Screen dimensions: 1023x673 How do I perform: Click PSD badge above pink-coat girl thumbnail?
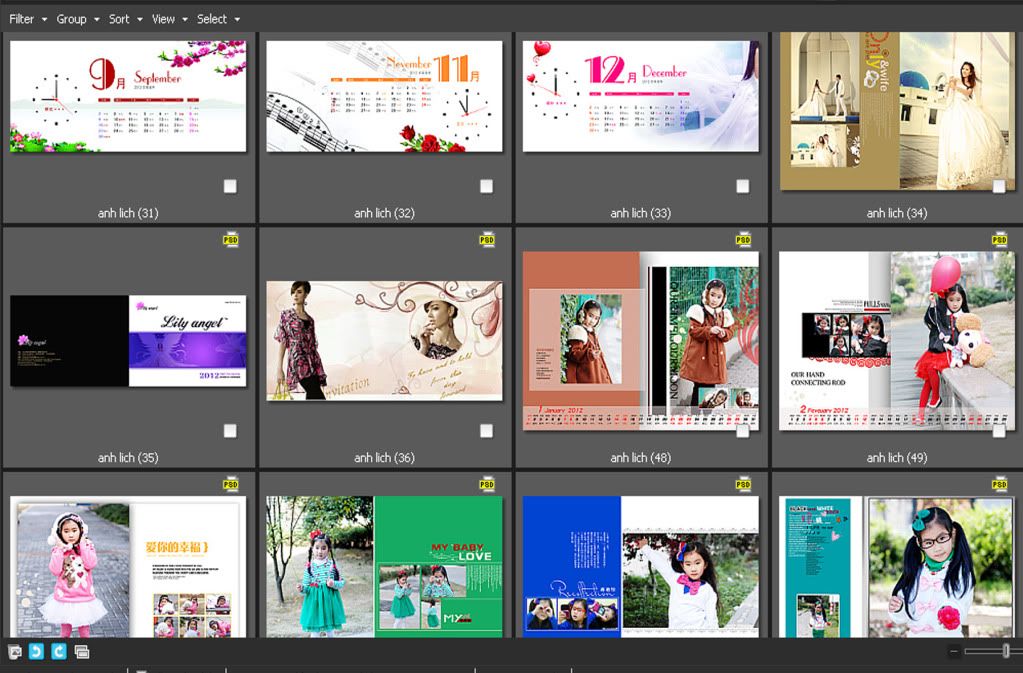[230, 484]
